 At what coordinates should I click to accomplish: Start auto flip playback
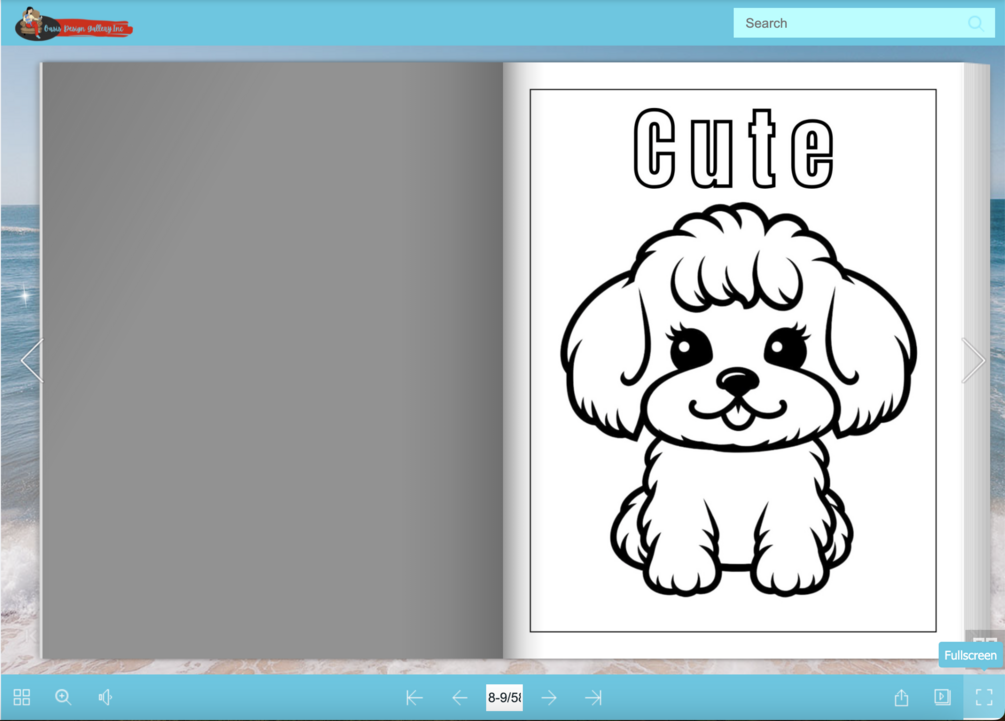(x=942, y=697)
